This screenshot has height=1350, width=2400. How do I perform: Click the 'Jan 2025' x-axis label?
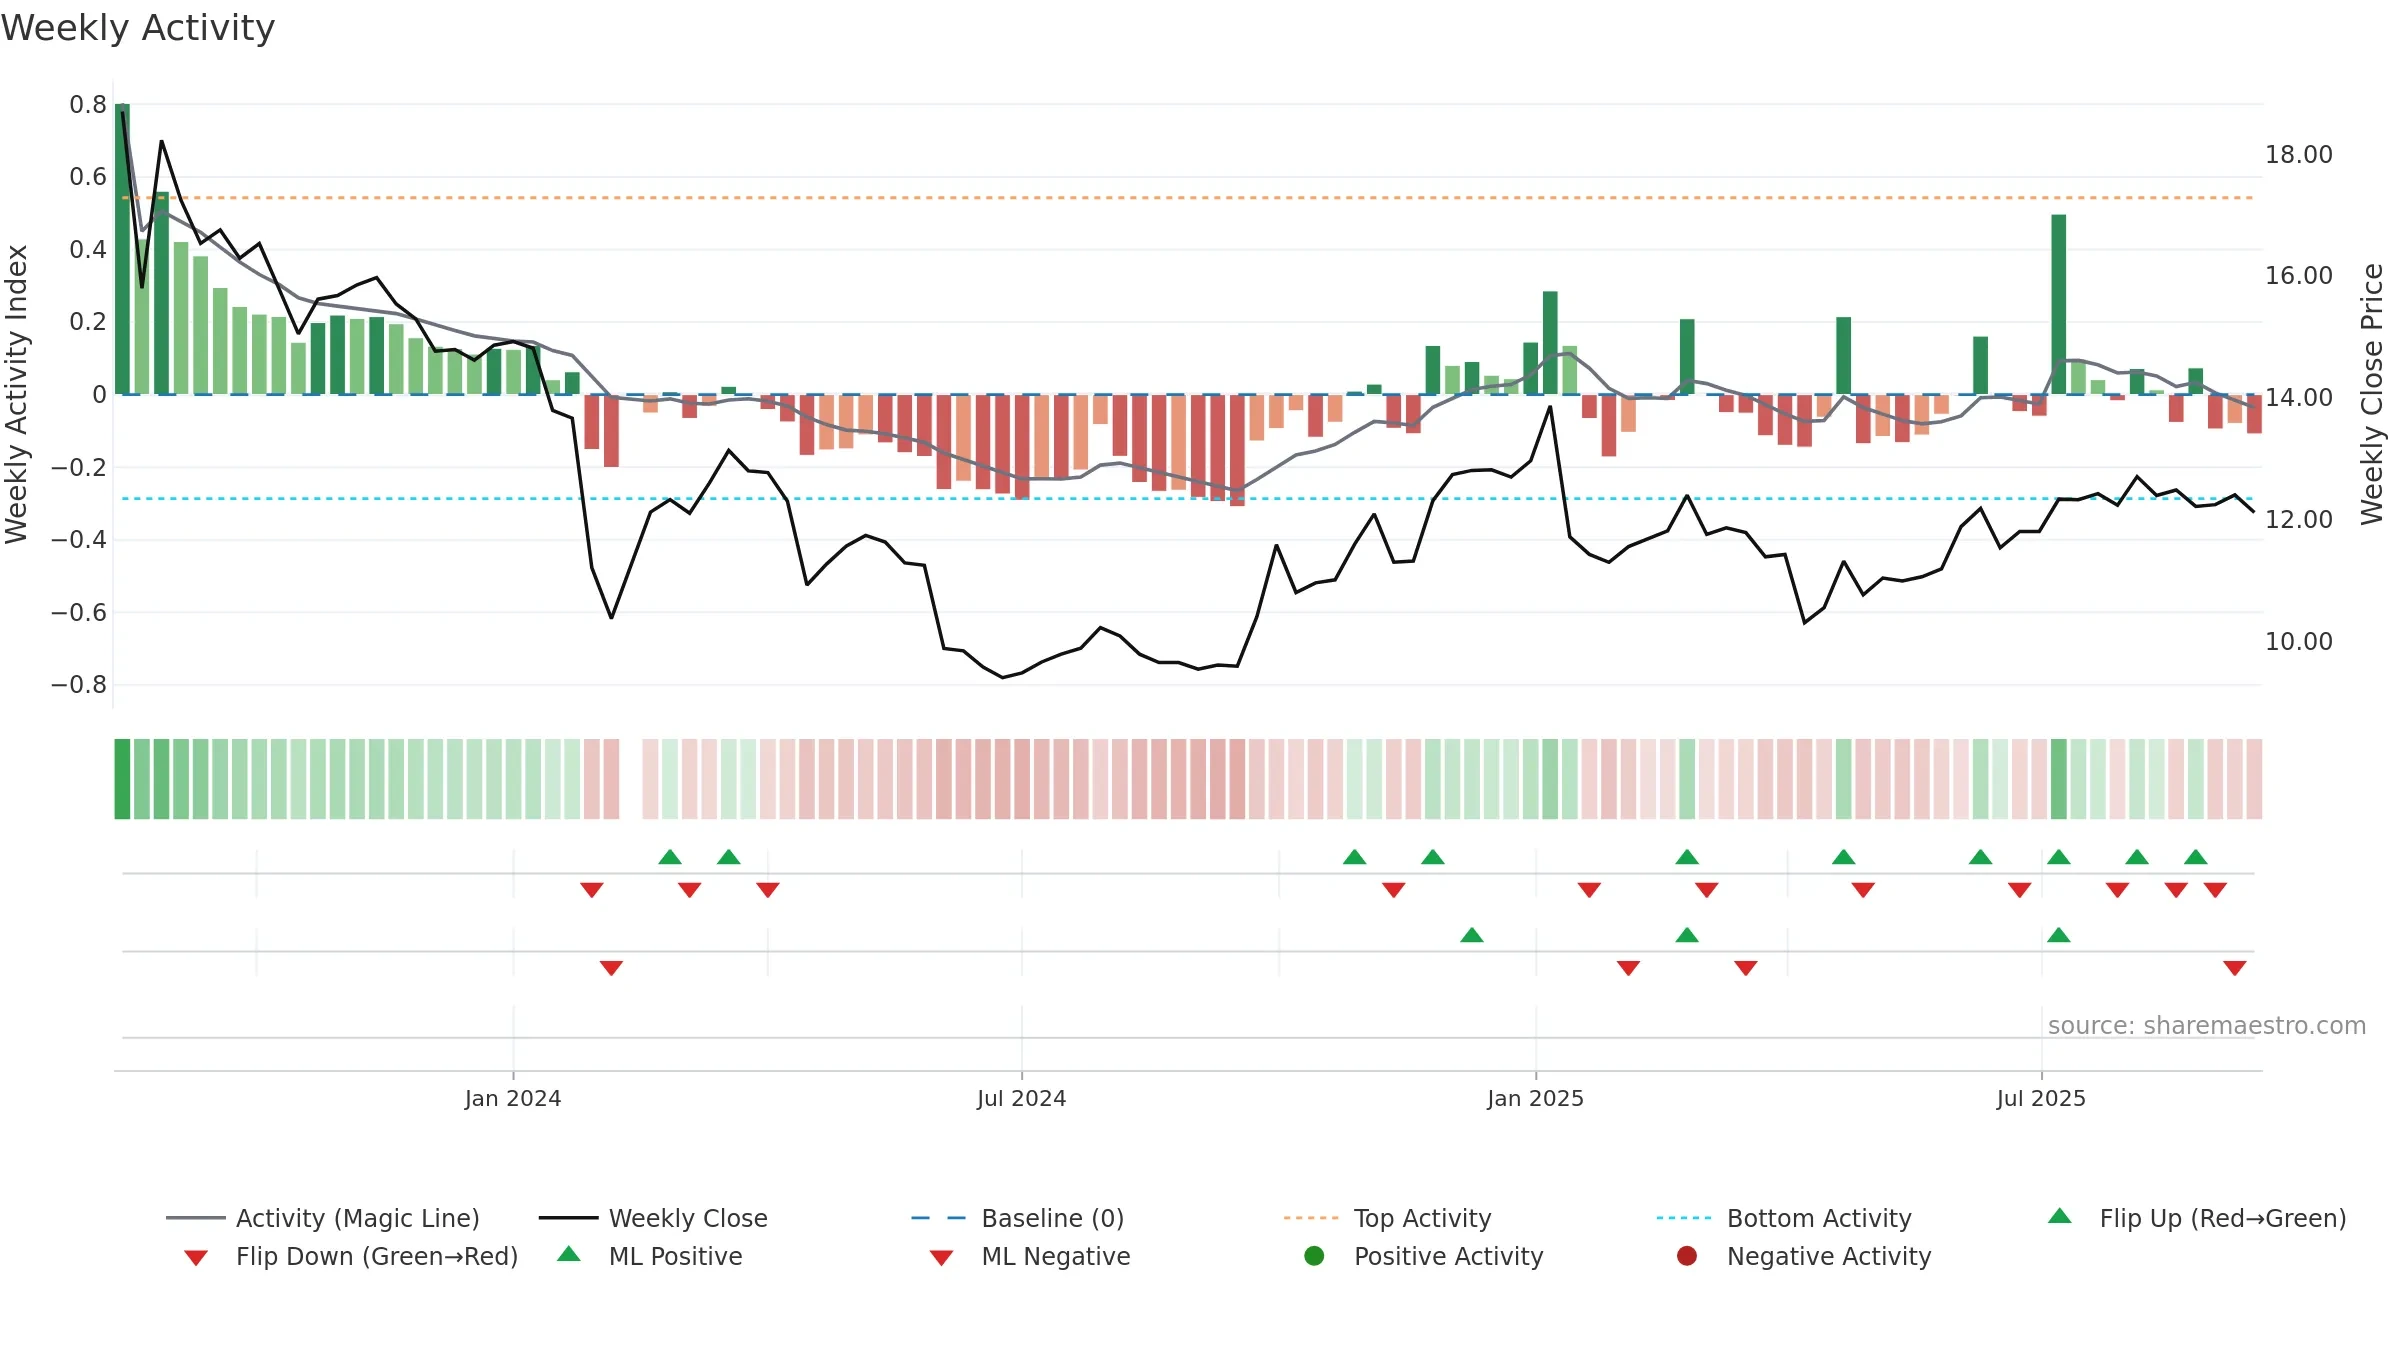click(x=1535, y=1099)
